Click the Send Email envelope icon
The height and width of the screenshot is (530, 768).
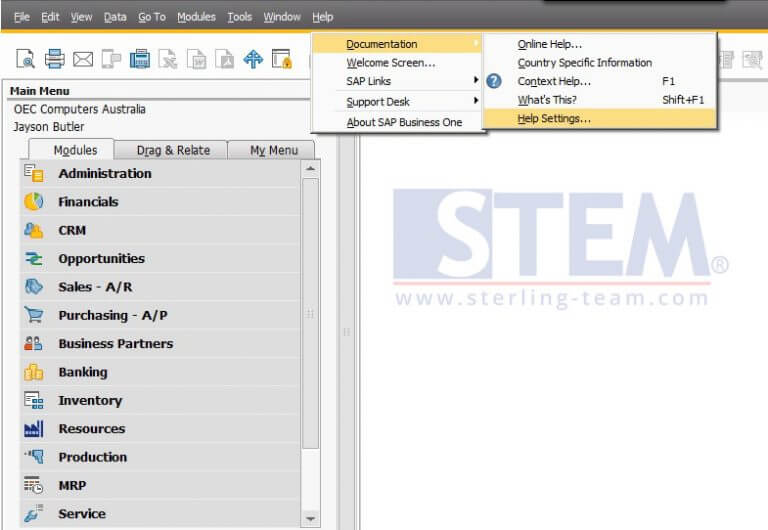(83, 59)
